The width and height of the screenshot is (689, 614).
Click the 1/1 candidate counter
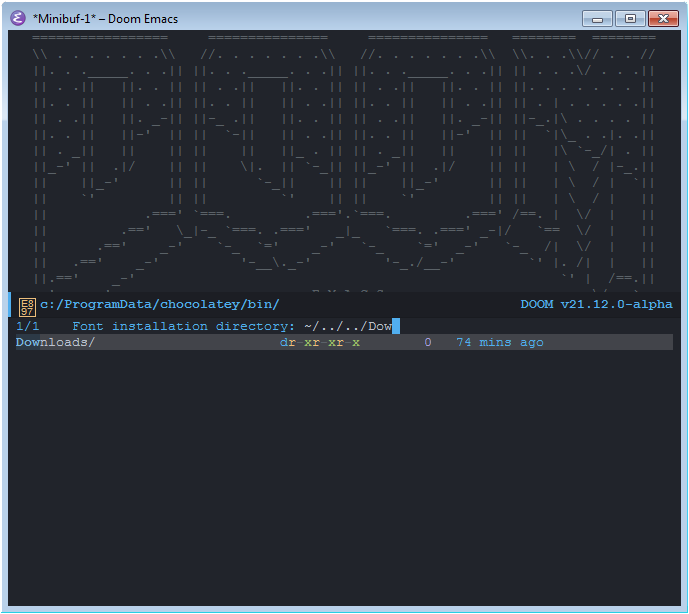(28, 327)
